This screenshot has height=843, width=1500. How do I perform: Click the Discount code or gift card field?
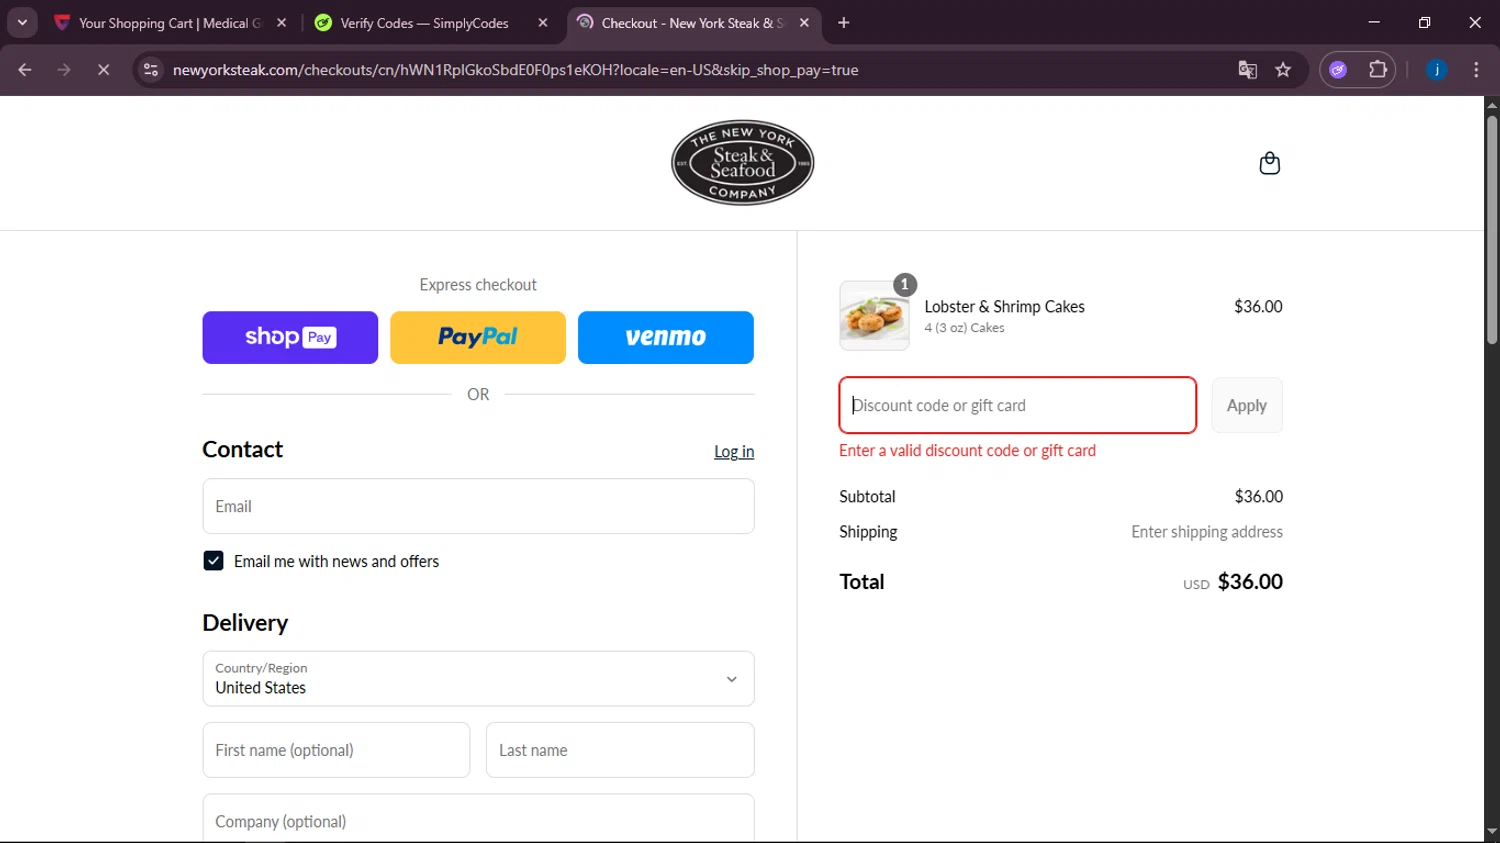(x=1017, y=405)
